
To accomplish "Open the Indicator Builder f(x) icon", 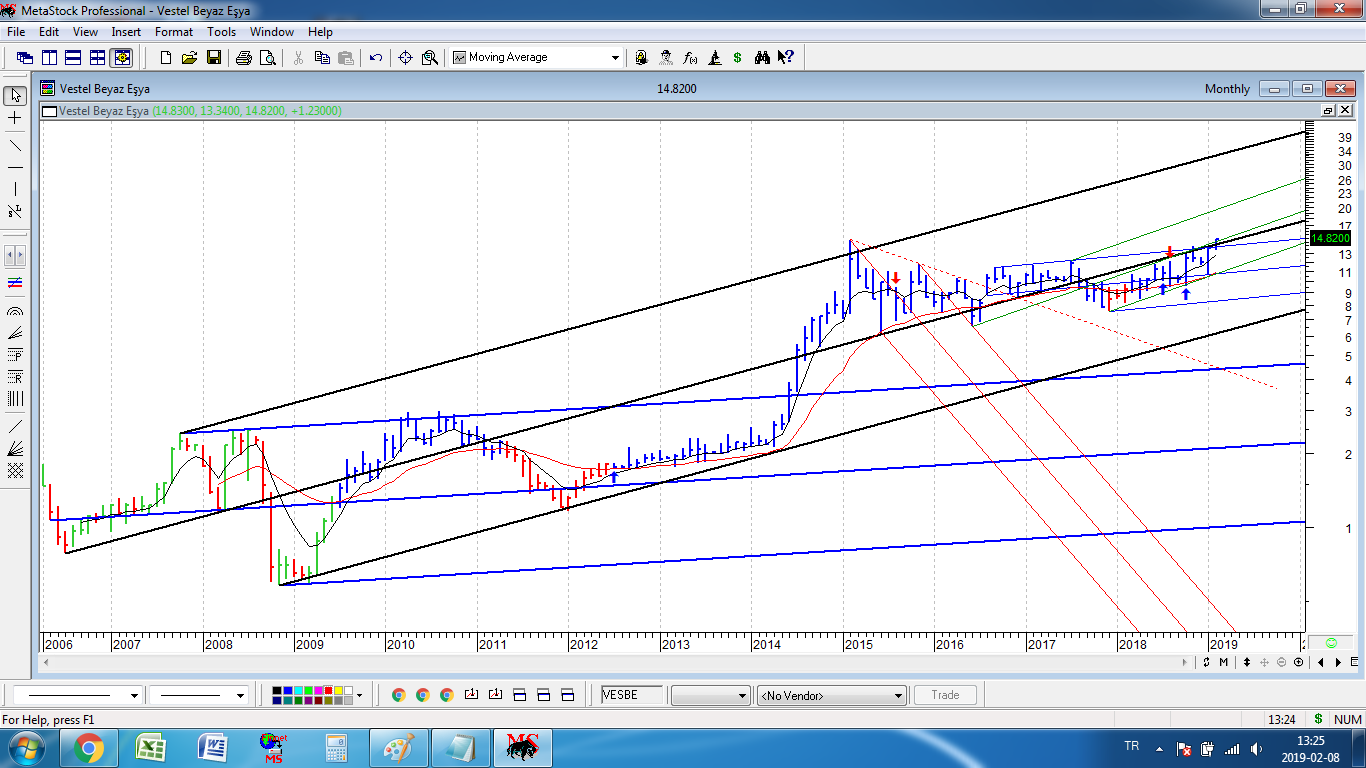I will 690,58.
